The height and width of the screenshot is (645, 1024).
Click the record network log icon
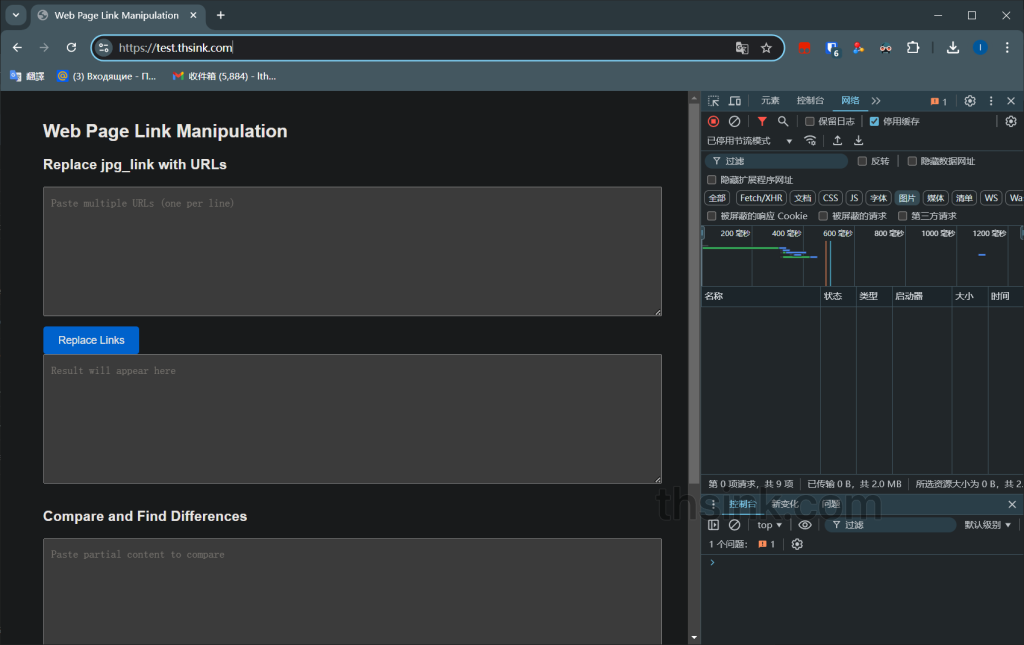[x=714, y=121]
